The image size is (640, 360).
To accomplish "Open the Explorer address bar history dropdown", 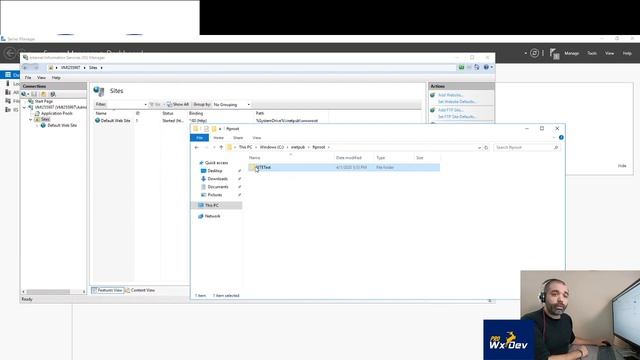I will click(x=479, y=147).
